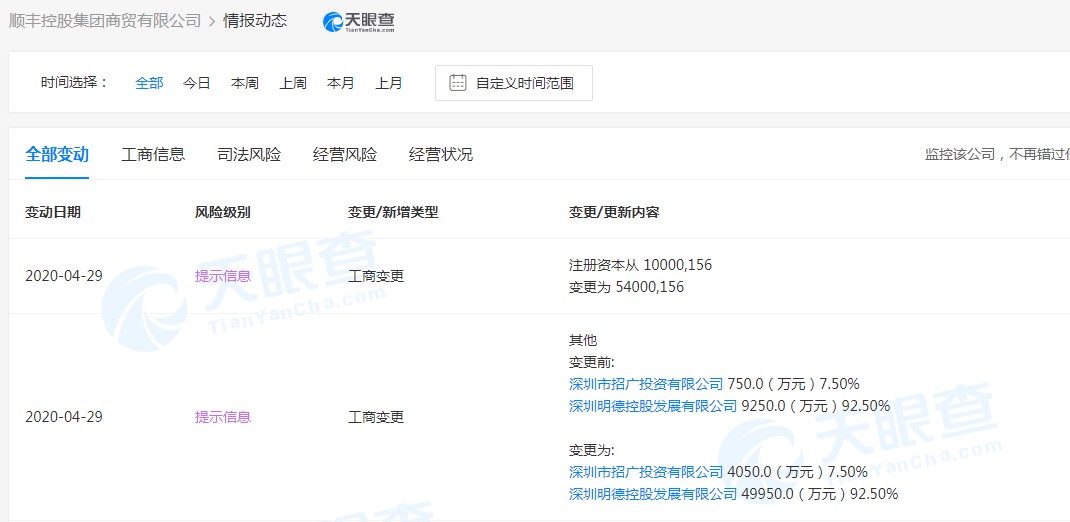Open 深圳市招广投资有限公司 link with 4050.0 万元

[646, 472]
